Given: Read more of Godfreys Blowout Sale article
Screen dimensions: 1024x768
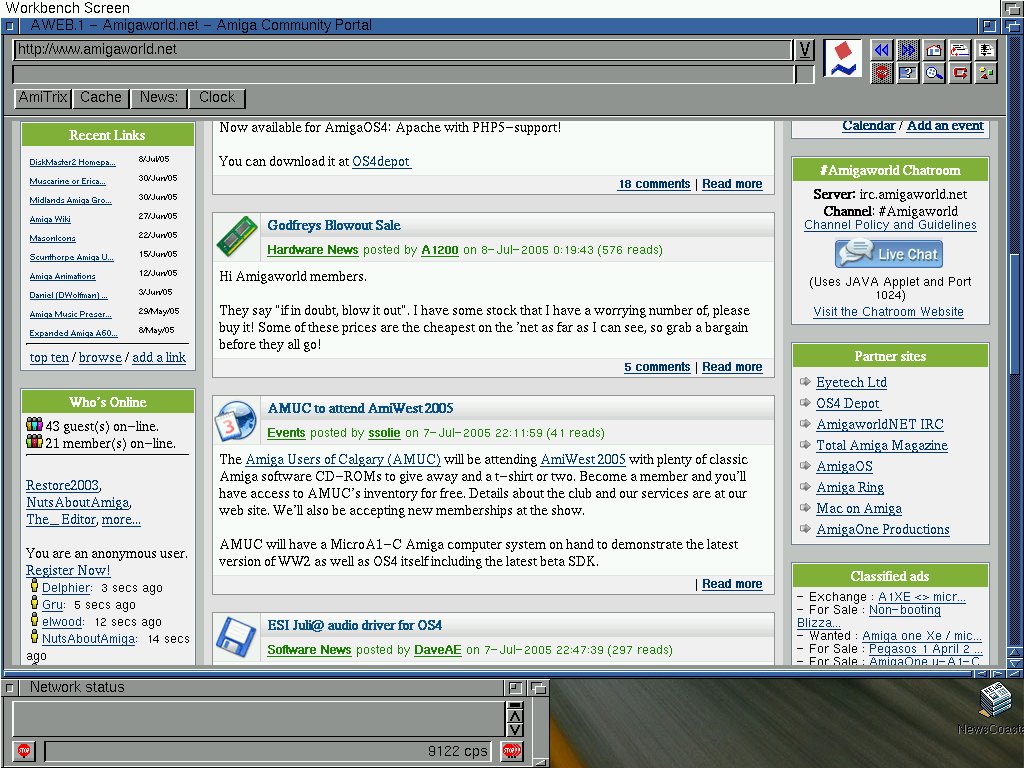Looking at the screenshot, I should (732, 367).
